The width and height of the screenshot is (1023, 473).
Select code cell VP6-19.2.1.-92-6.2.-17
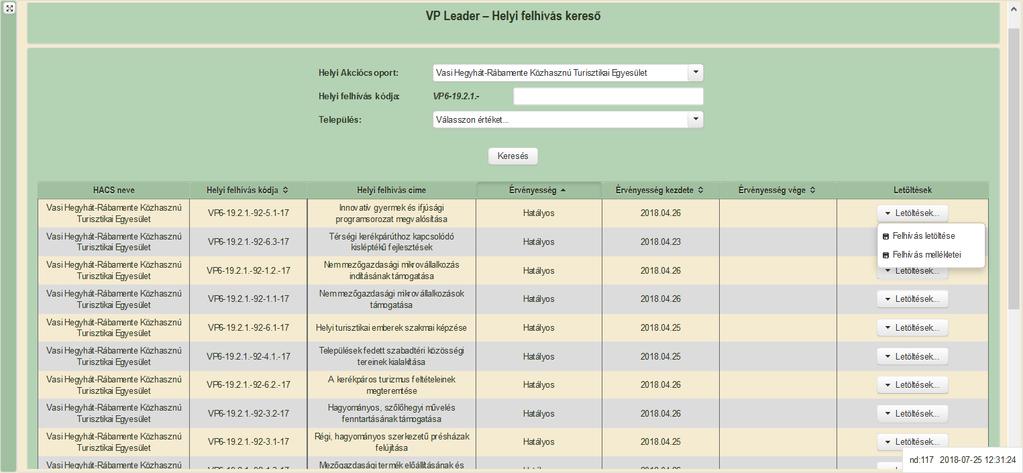248,385
